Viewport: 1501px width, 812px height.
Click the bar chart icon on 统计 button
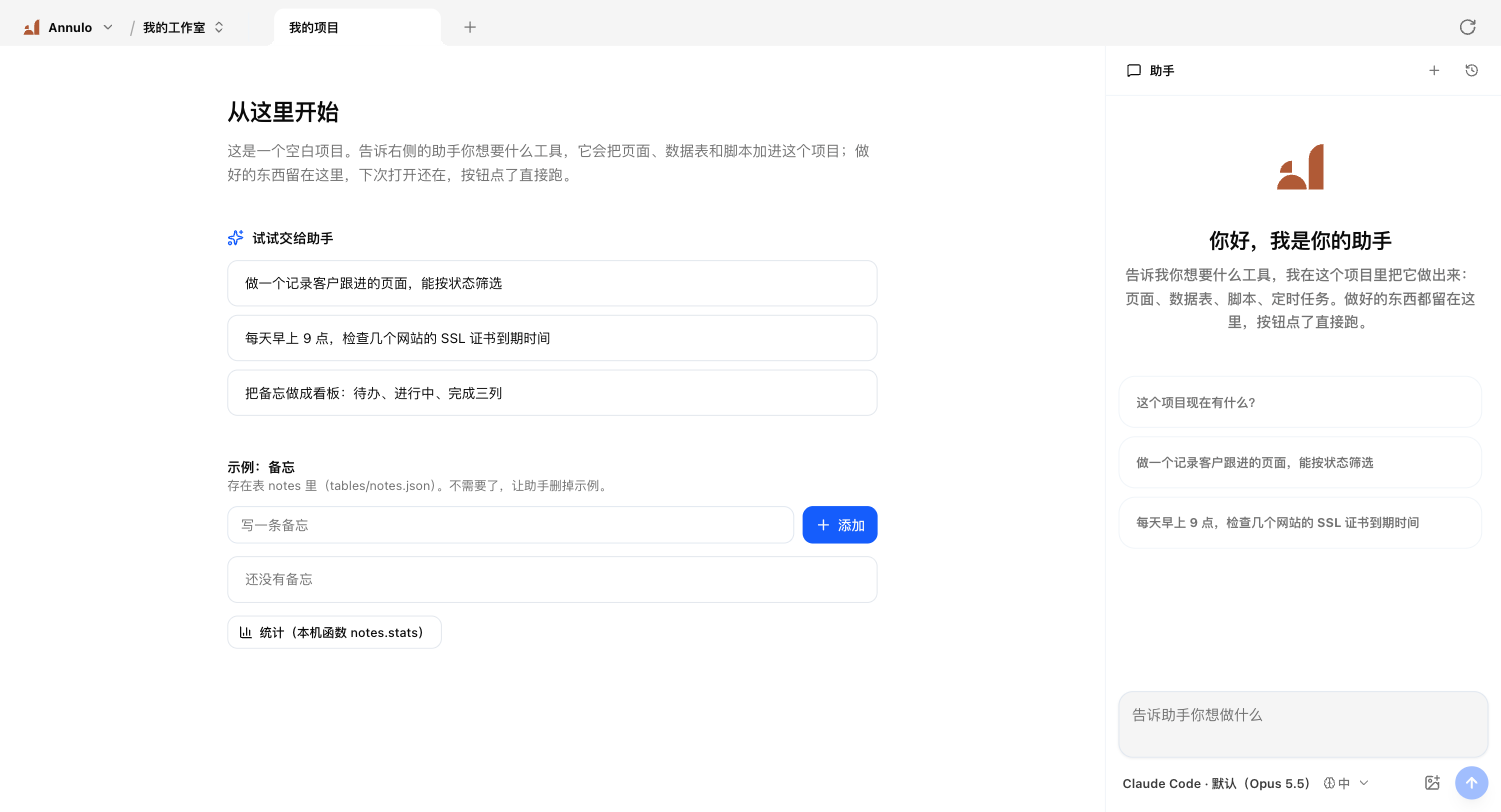(x=246, y=632)
